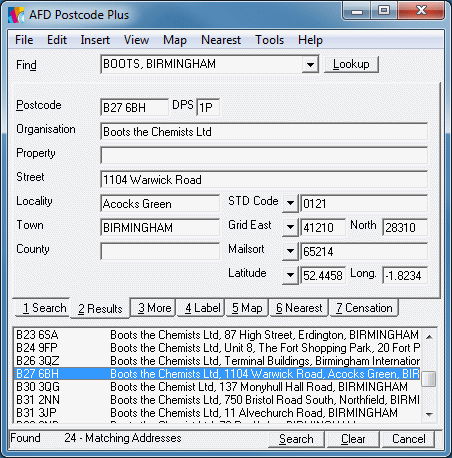Screen dimensions: 452x458
Task: Click the empty County field
Action: tap(160, 252)
